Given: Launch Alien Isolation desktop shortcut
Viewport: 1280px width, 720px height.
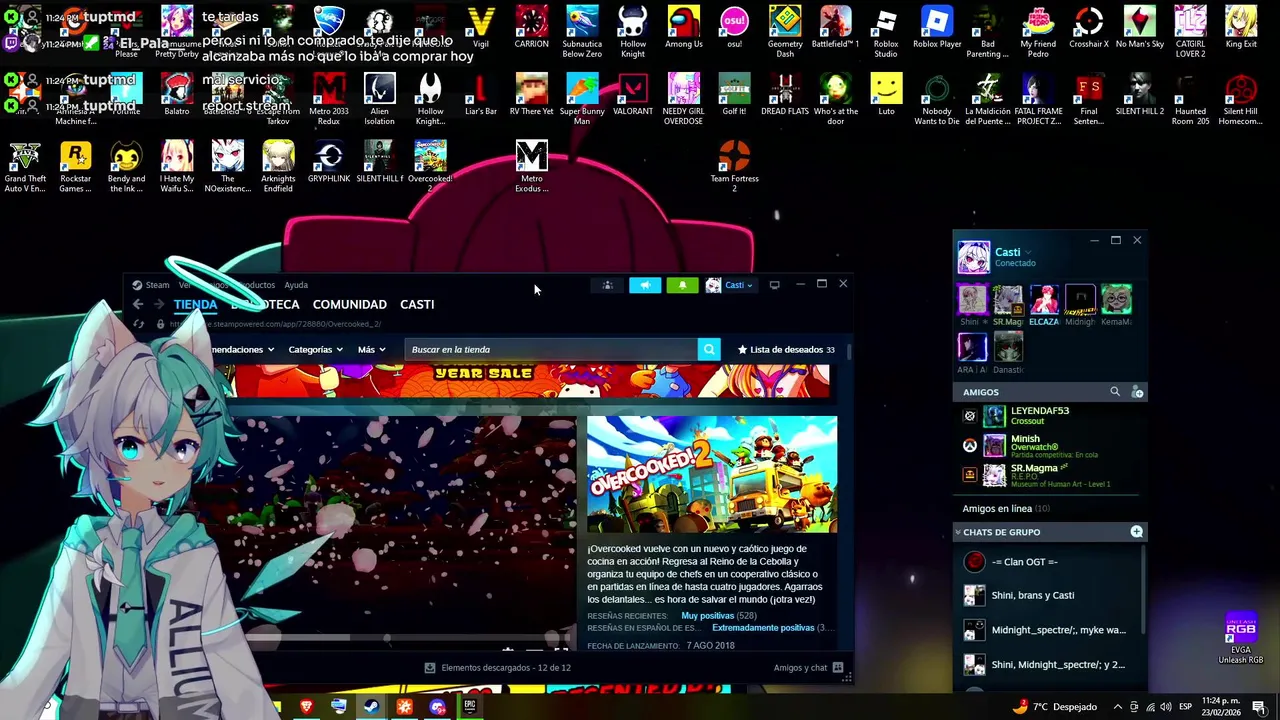Looking at the screenshot, I should coord(379,99).
